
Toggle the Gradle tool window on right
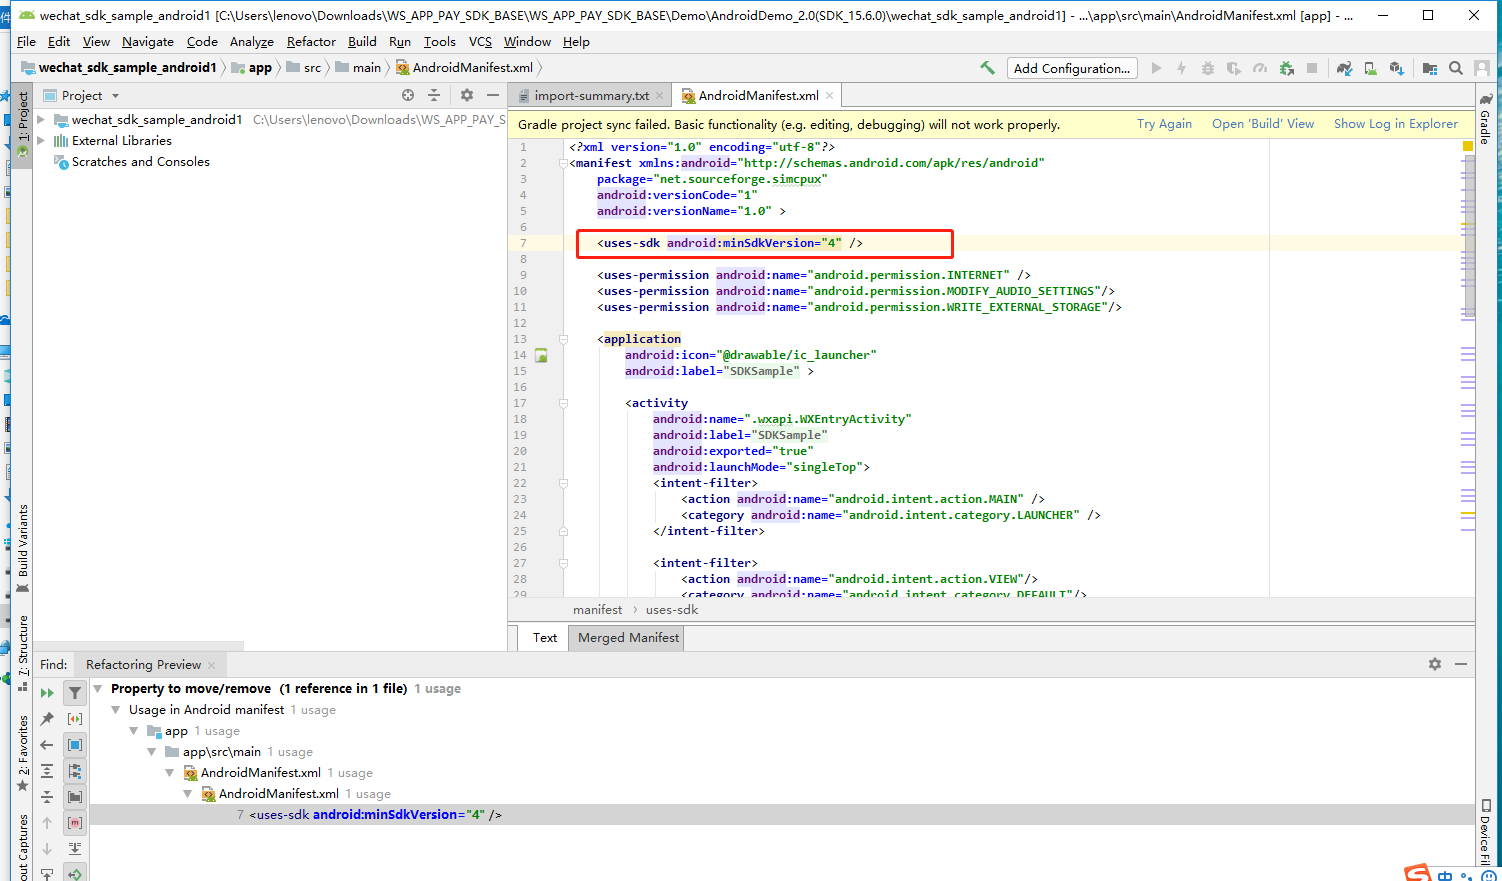click(1485, 120)
